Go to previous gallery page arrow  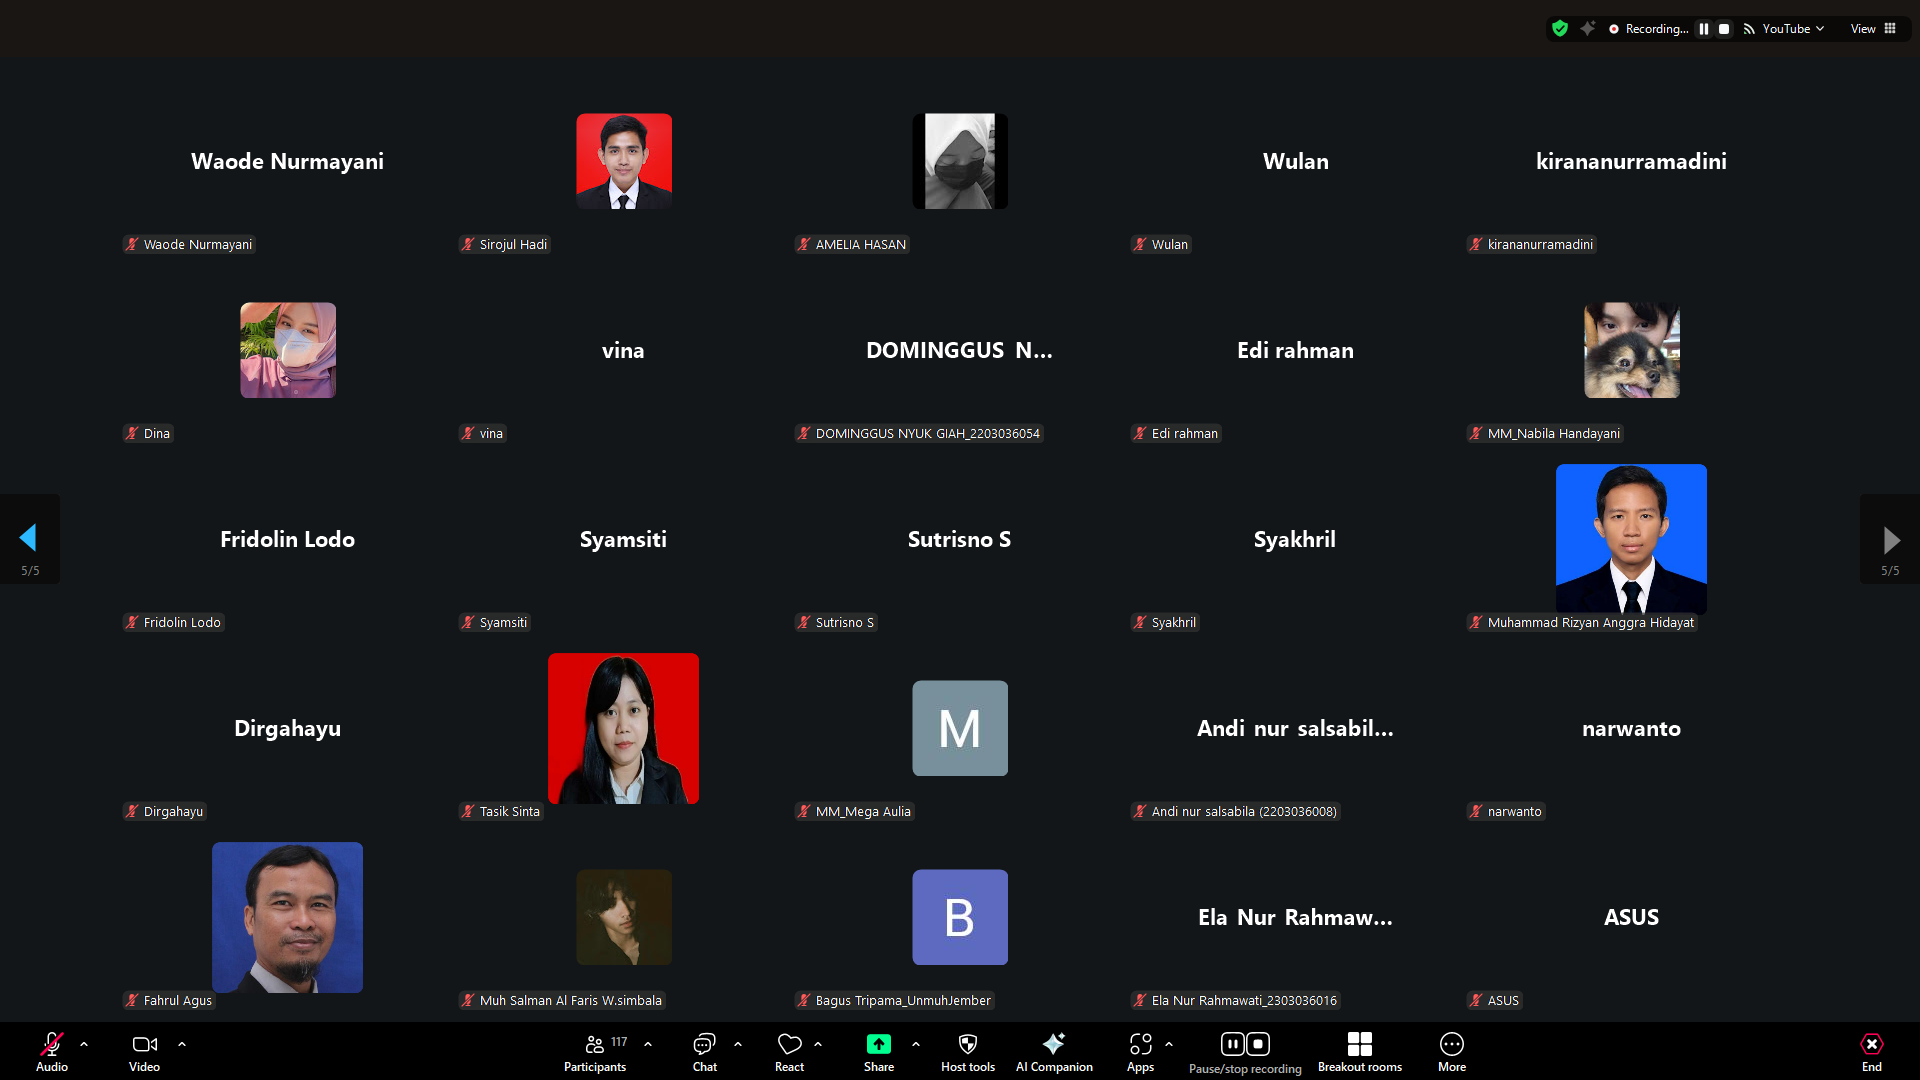pos(29,539)
